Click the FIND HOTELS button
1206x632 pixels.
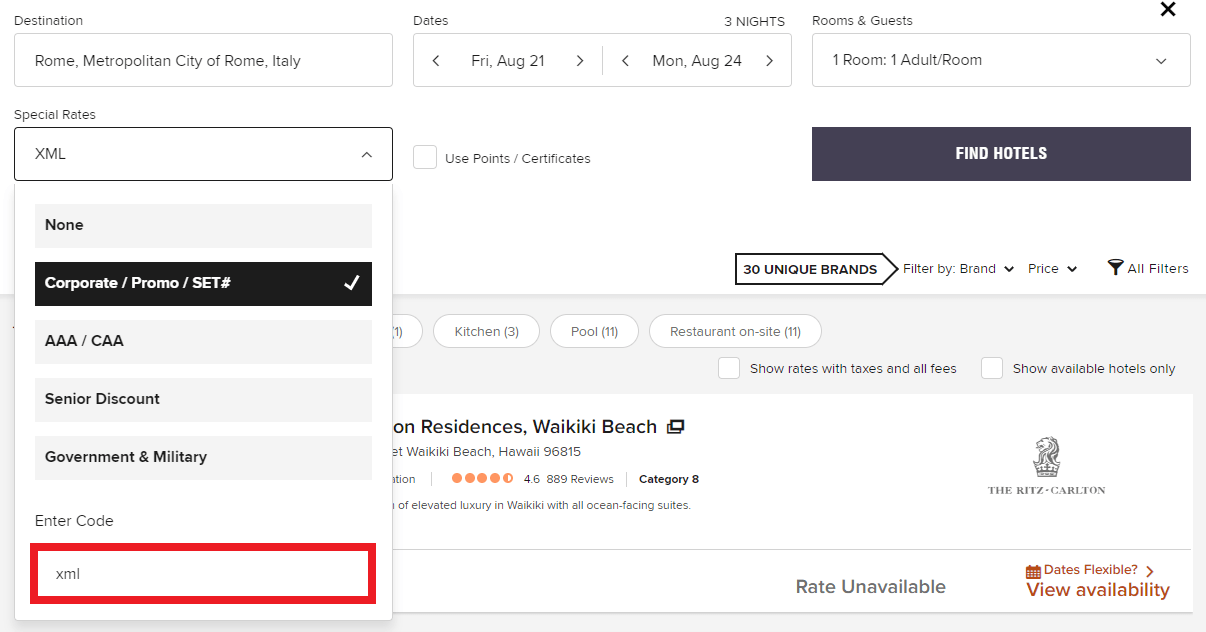click(1001, 154)
